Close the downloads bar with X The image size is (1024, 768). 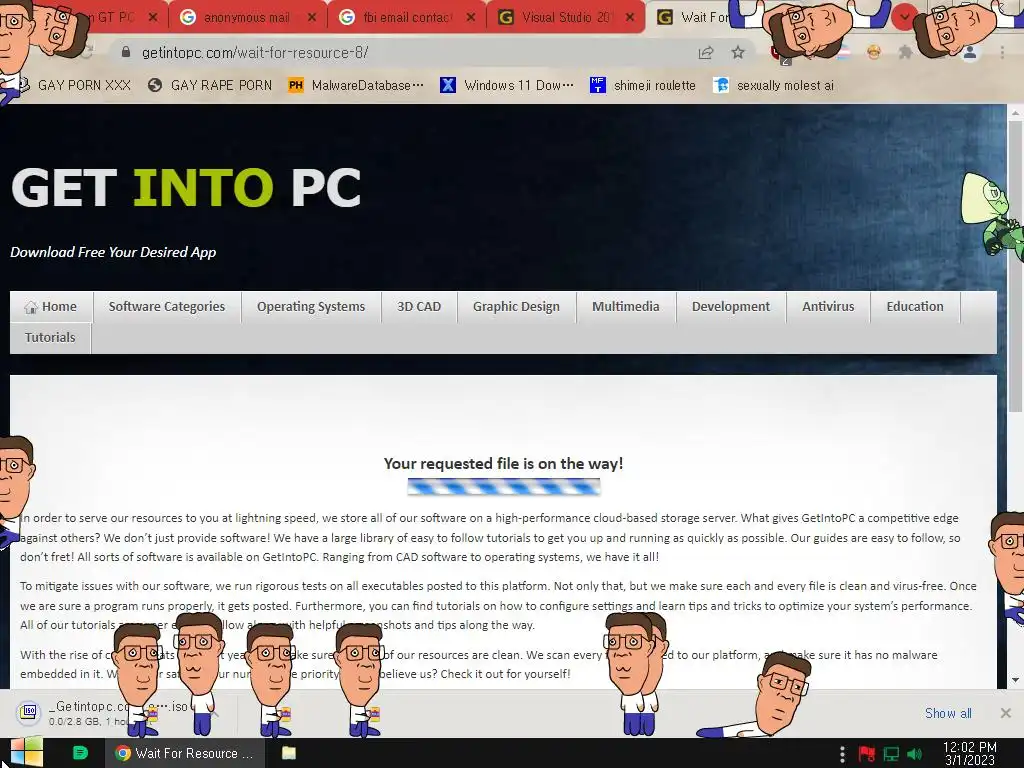point(1006,713)
